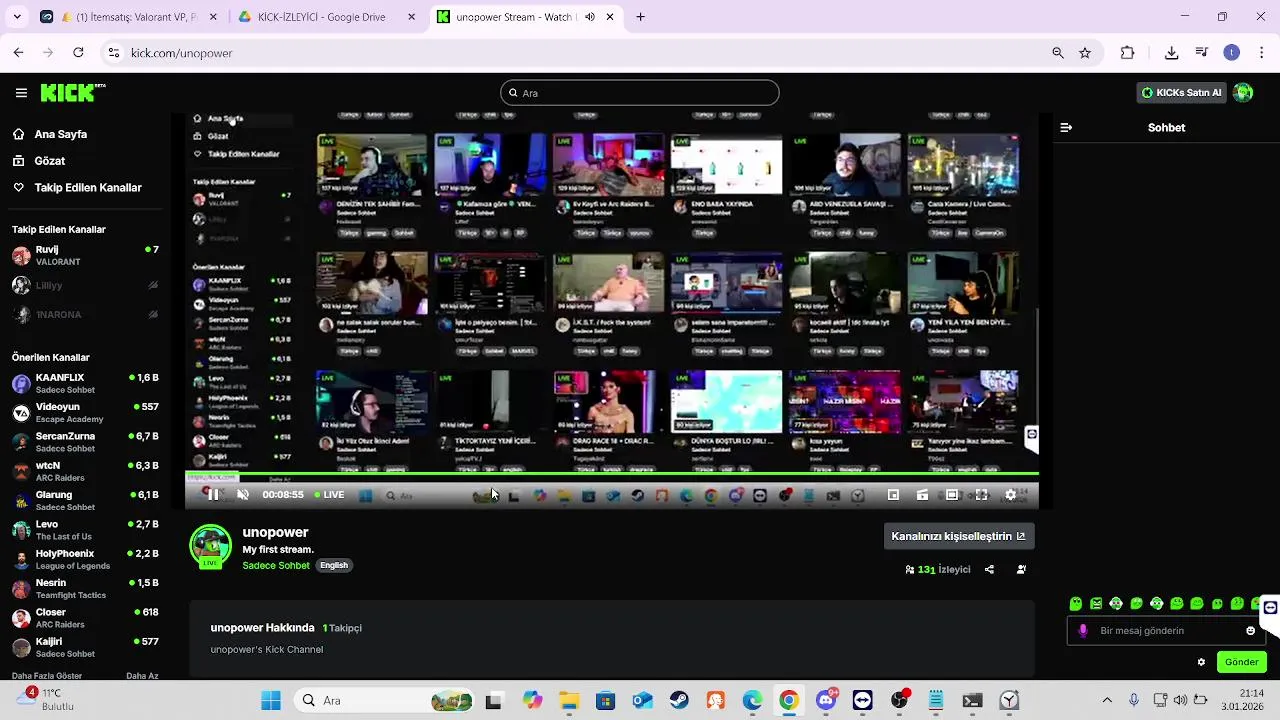1280x720 pixels.
Task: Collapse the Sohbet chat panel icon
Action: (x=1066, y=127)
